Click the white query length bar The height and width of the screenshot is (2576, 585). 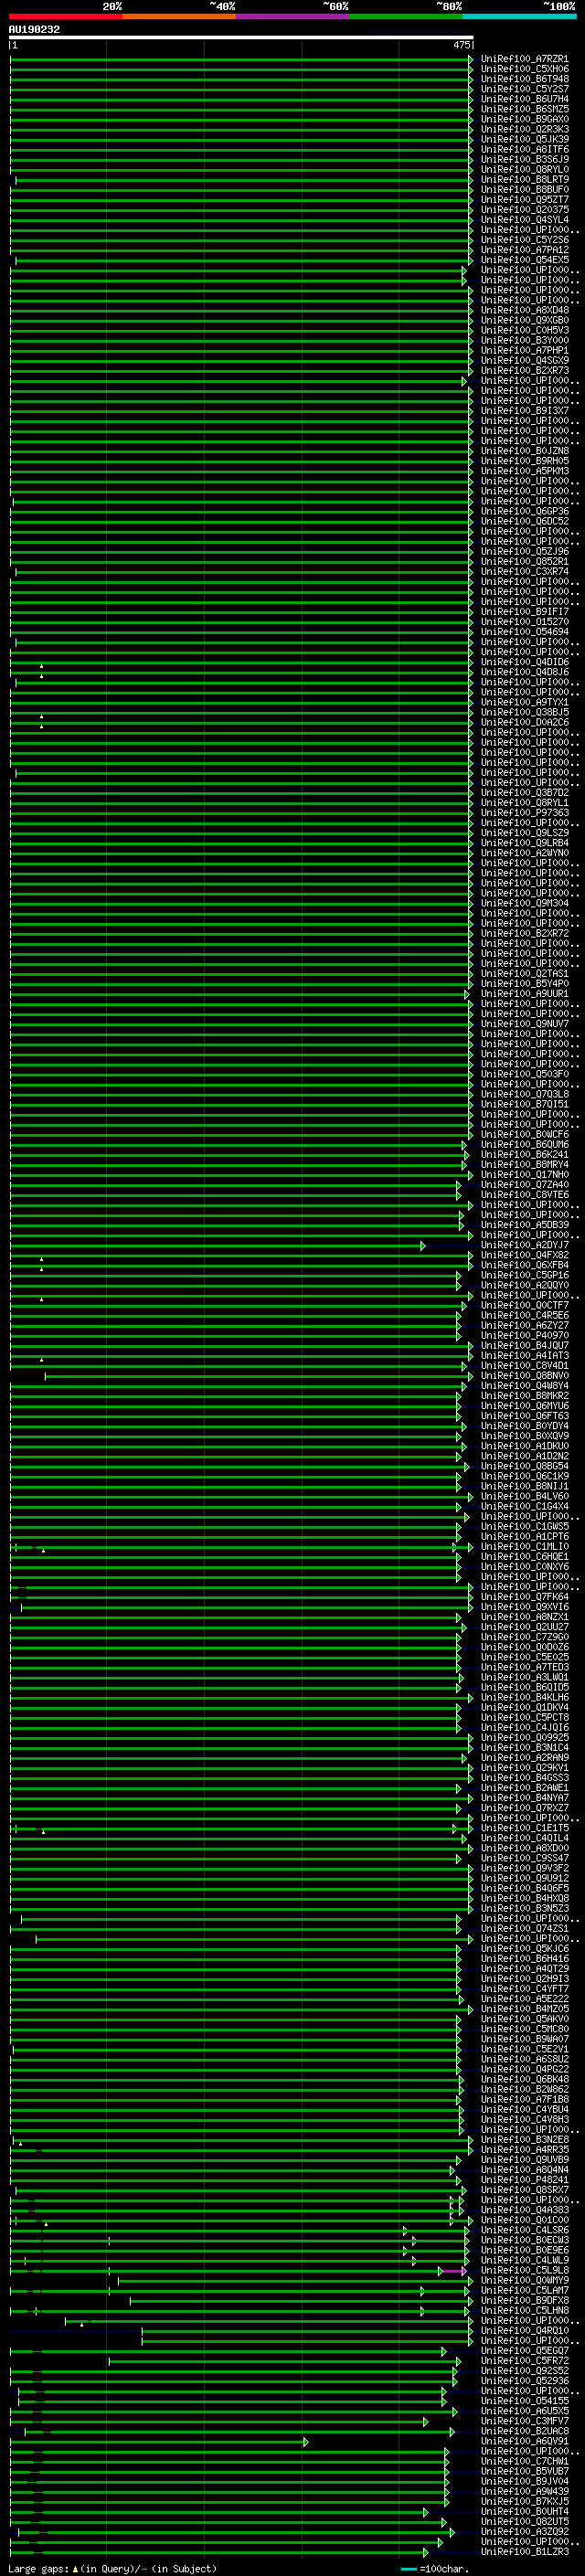tap(241, 37)
